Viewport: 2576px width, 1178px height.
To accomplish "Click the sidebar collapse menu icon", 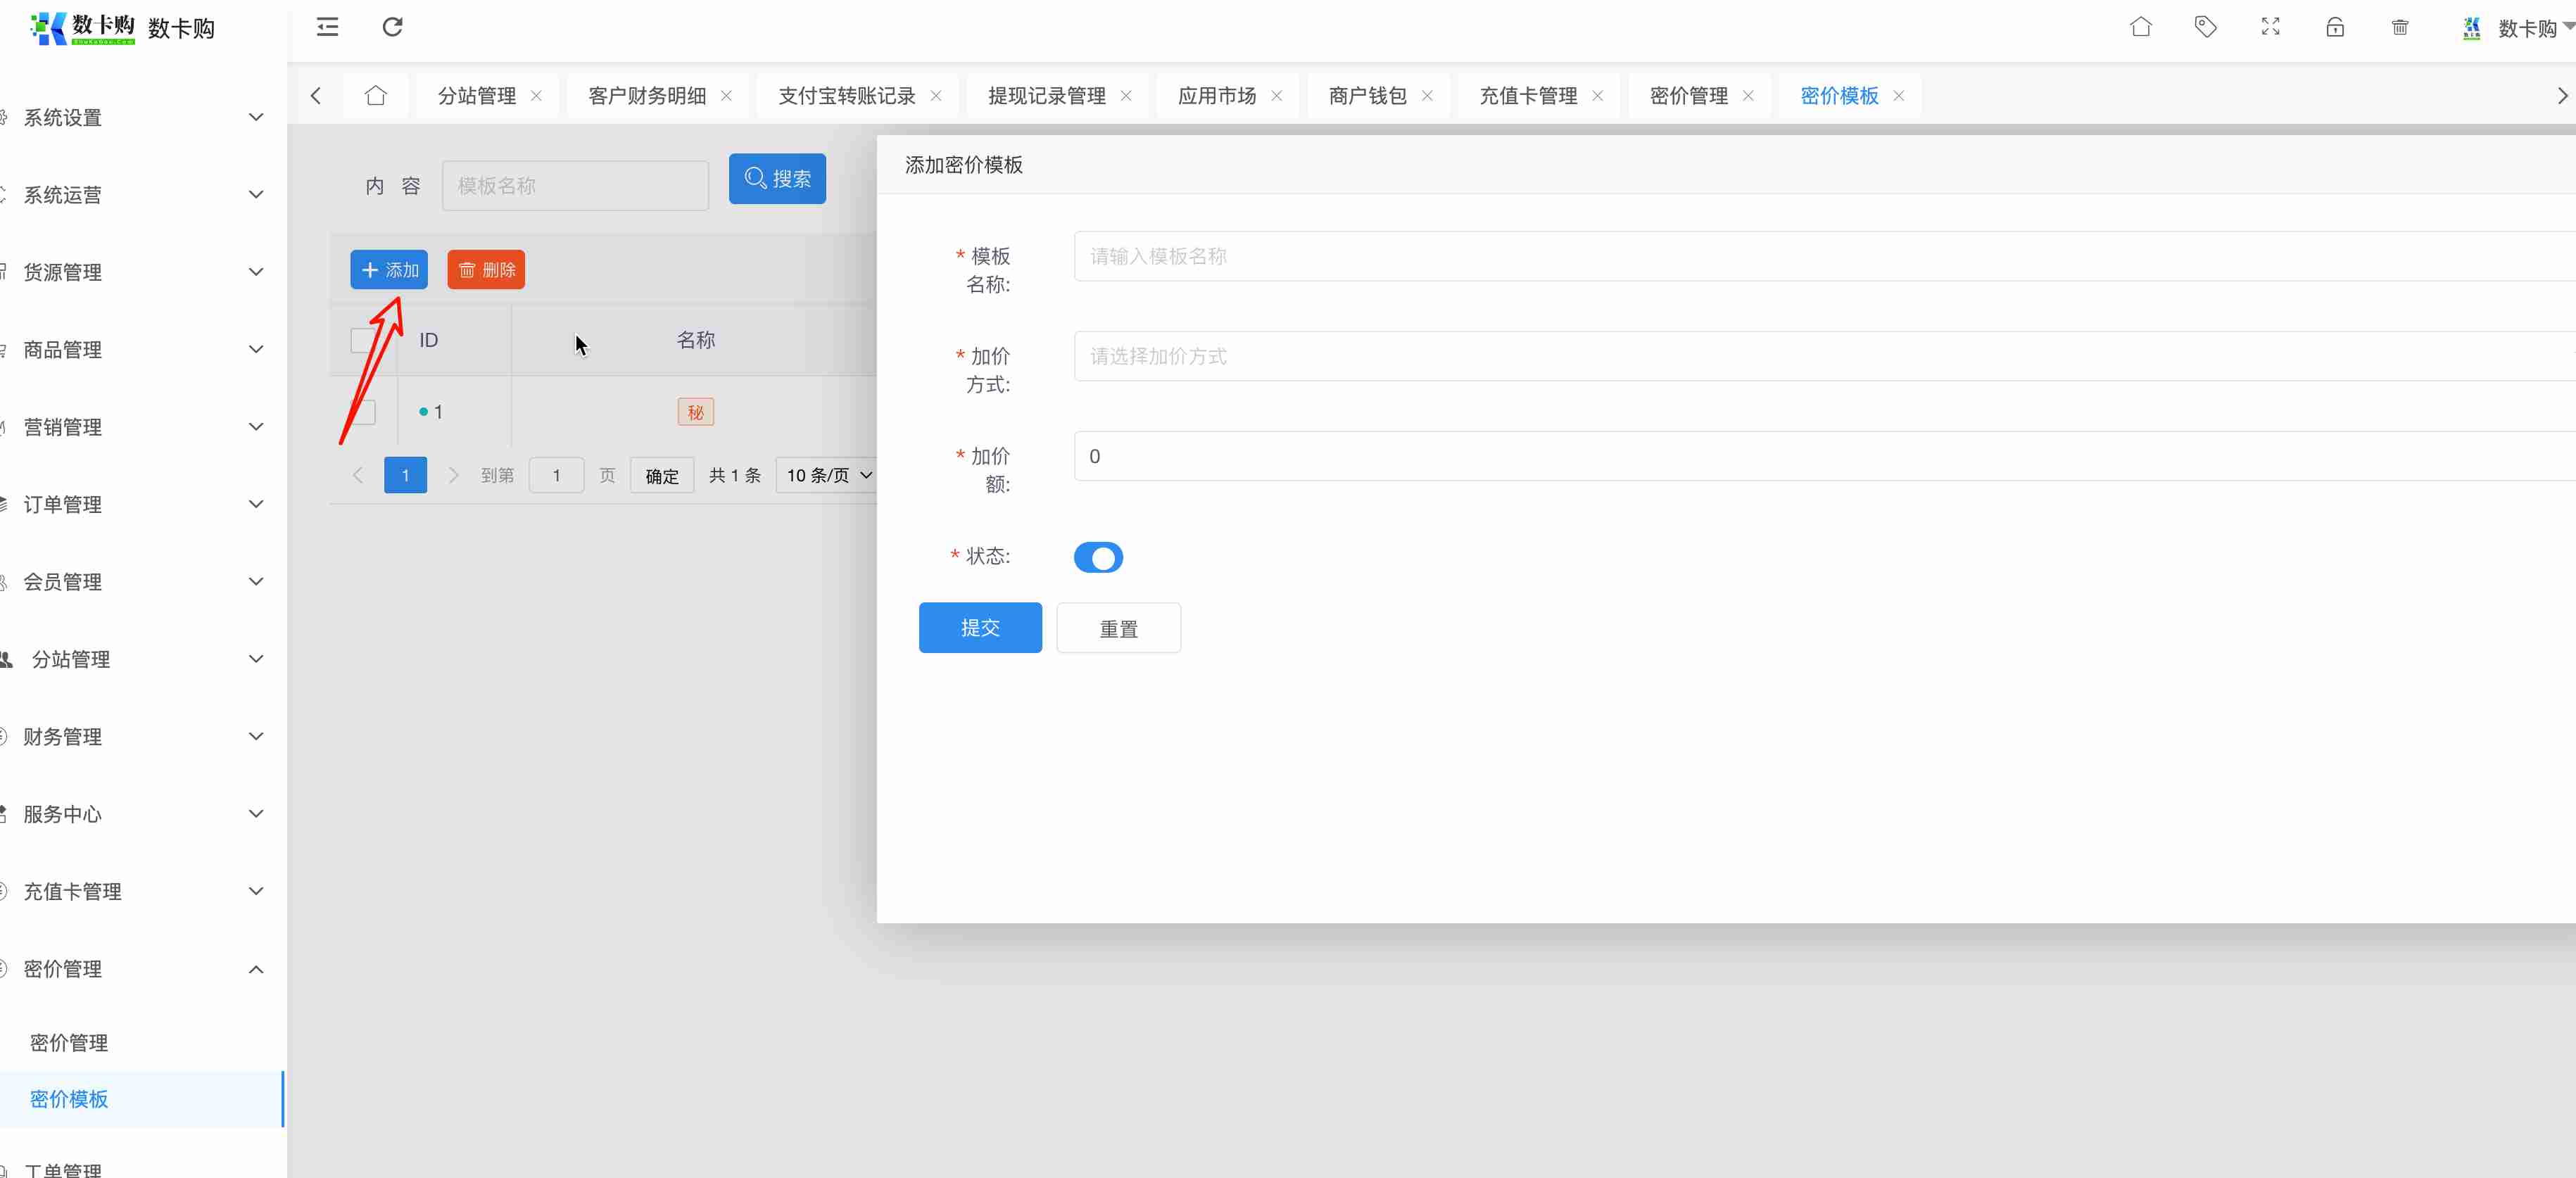I will point(327,27).
